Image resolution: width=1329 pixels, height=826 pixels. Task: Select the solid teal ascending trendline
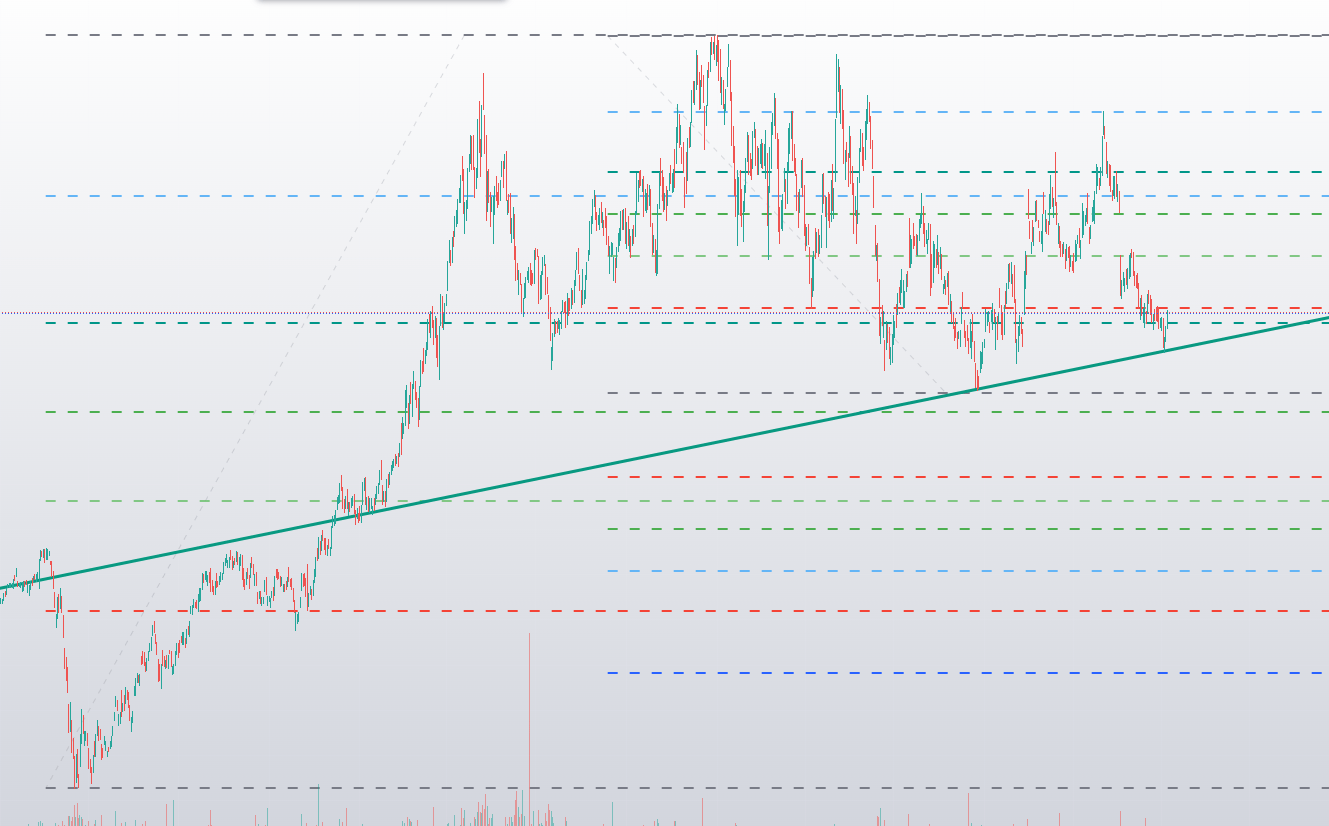tap(665, 453)
